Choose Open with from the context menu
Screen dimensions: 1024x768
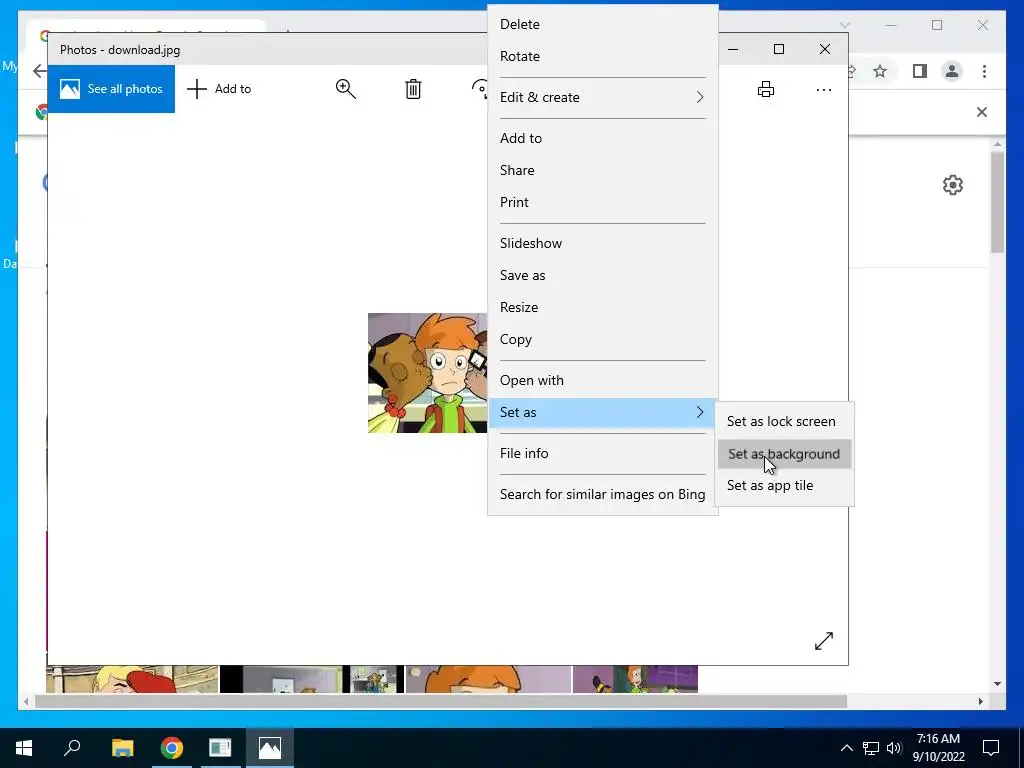pyautogui.click(x=602, y=380)
